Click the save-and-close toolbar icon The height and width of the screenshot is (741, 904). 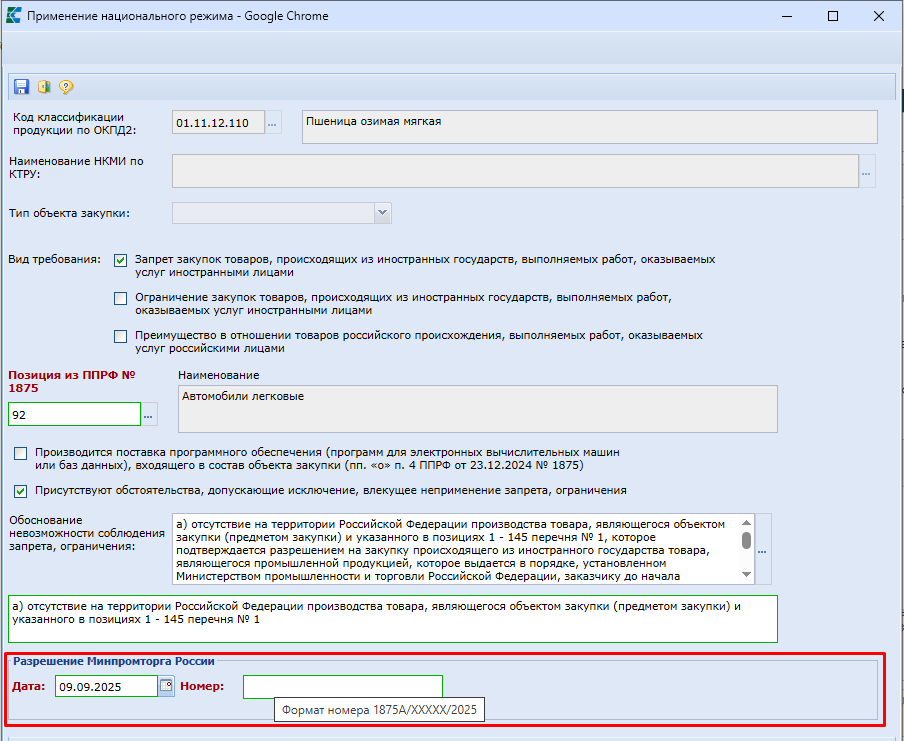[44, 86]
